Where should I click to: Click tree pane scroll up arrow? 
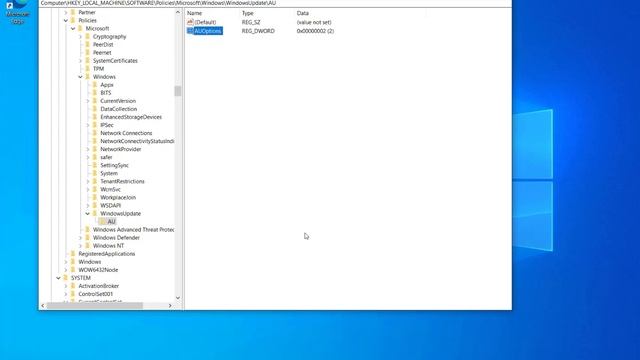click(178, 12)
